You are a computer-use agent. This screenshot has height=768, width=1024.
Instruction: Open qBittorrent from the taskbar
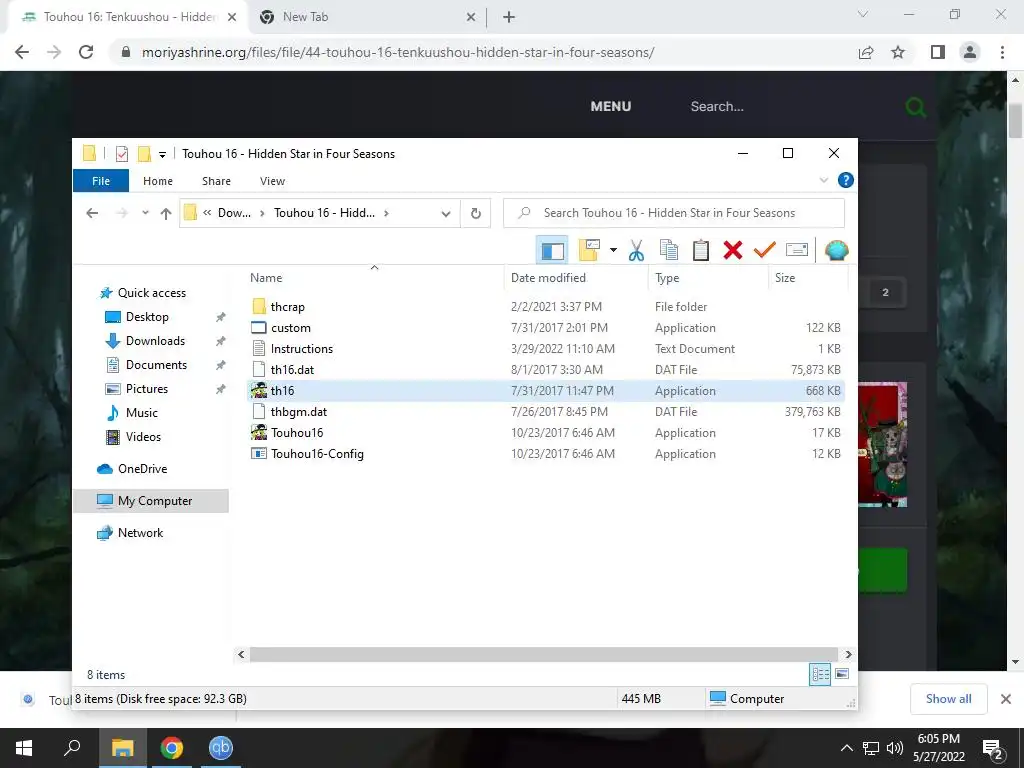coord(221,748)
